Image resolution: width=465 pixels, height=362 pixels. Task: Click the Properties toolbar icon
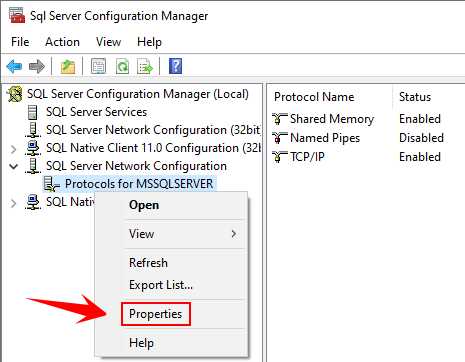pos(99,66)
